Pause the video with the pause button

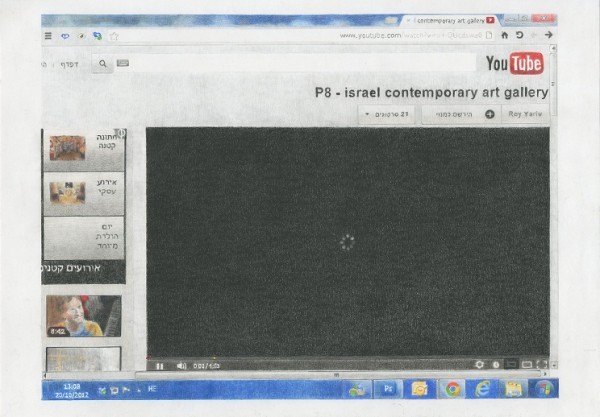click(x=160, y=366)
